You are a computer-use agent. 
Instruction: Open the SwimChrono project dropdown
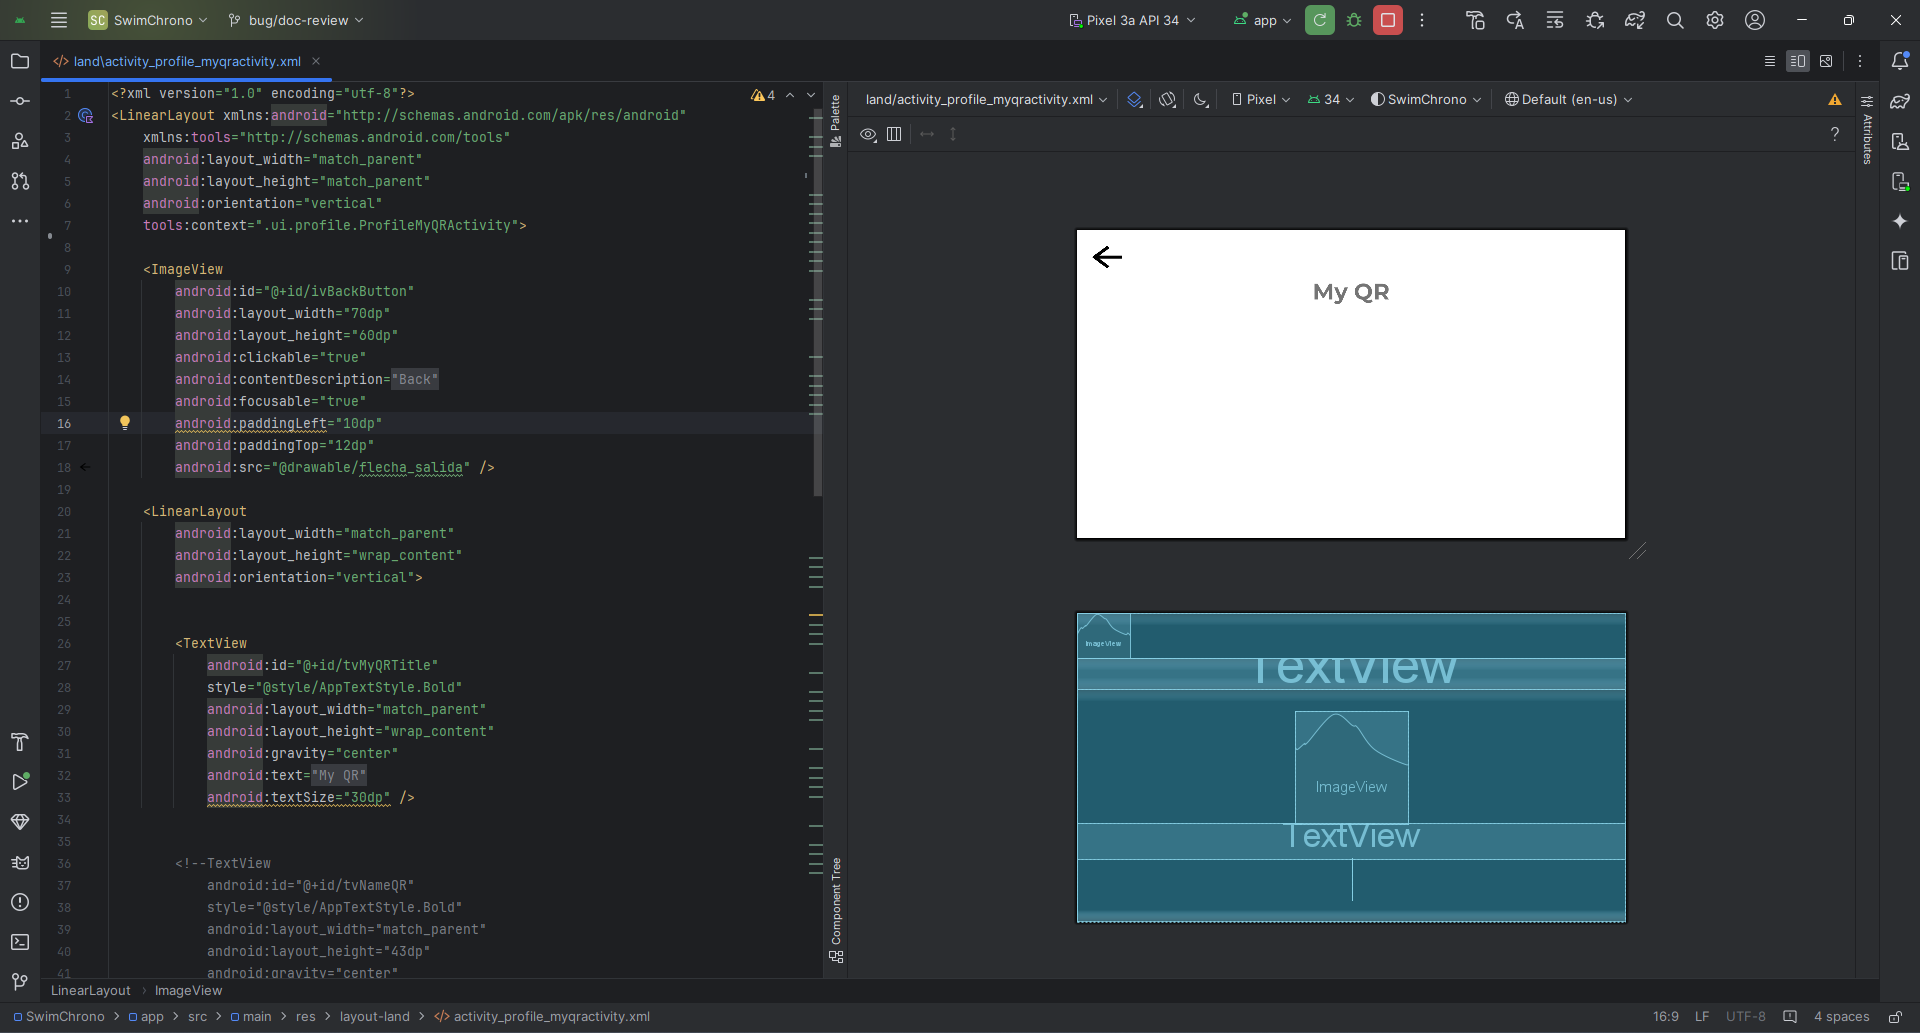pos(148,20)
